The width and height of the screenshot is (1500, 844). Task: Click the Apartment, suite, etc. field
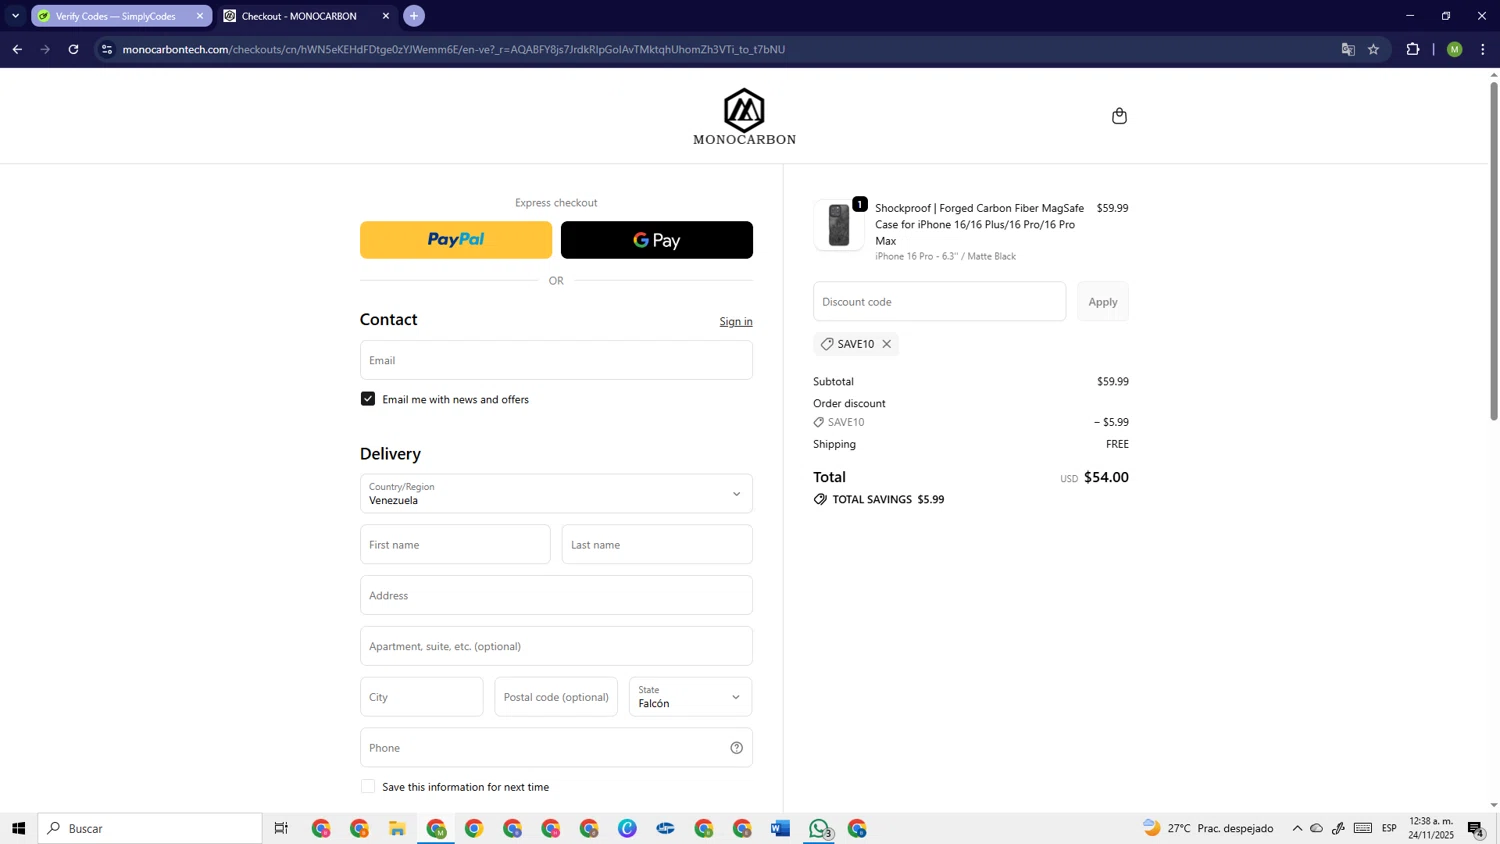(x=556, y=646)
